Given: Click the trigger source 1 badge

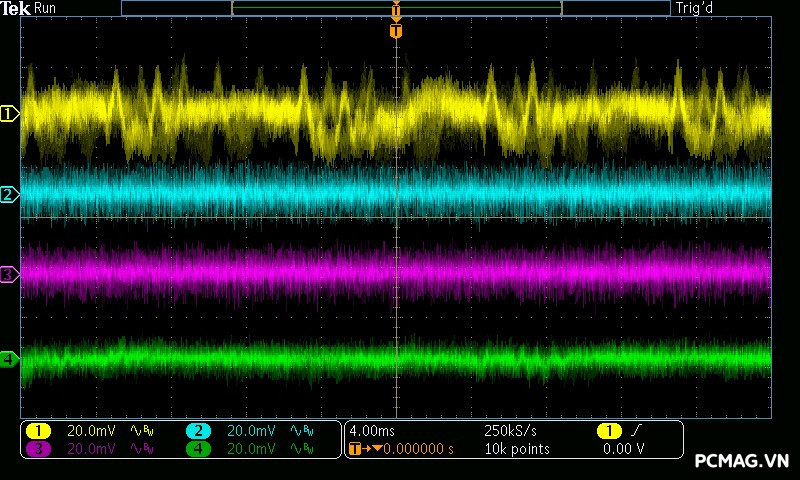Looking at the screenshot, I should pyautogui.click(x=609, y=430).
